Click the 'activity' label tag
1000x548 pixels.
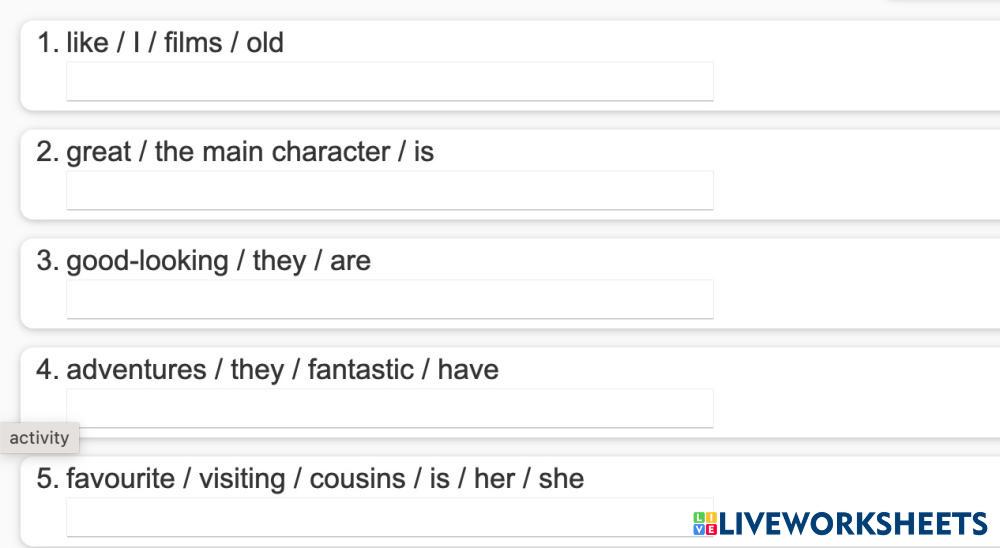(39, 437)
